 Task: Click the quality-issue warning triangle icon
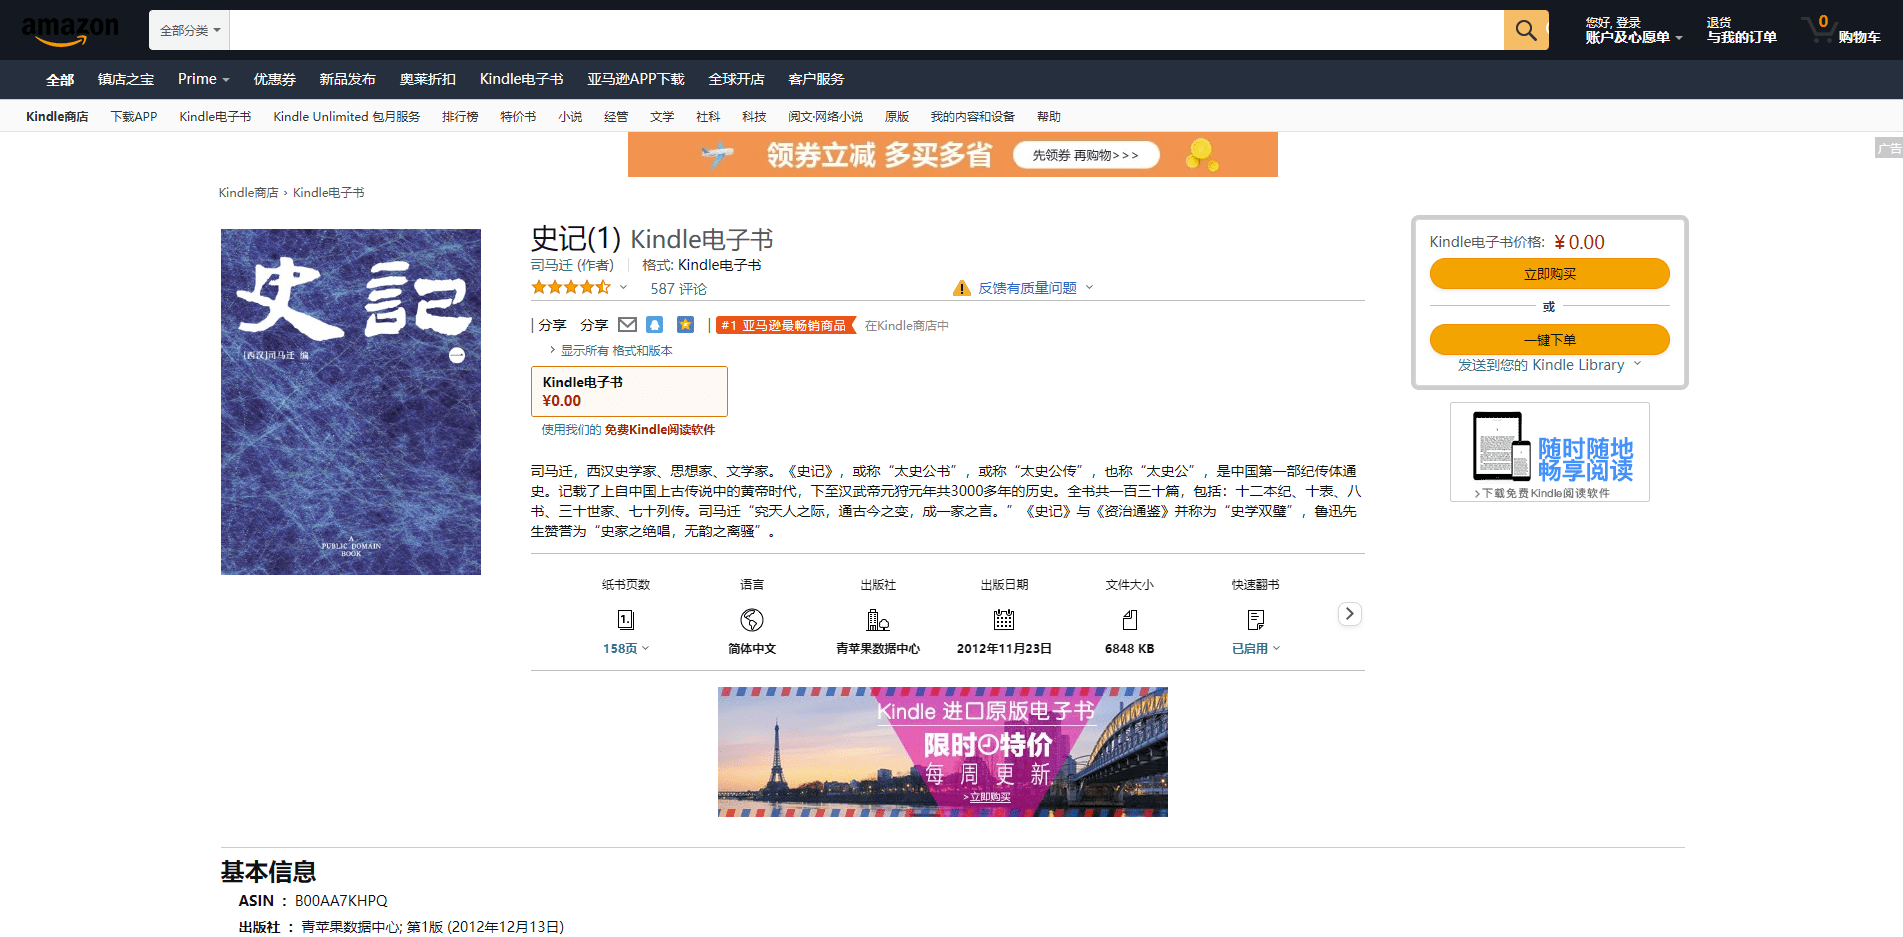[962, 288]
